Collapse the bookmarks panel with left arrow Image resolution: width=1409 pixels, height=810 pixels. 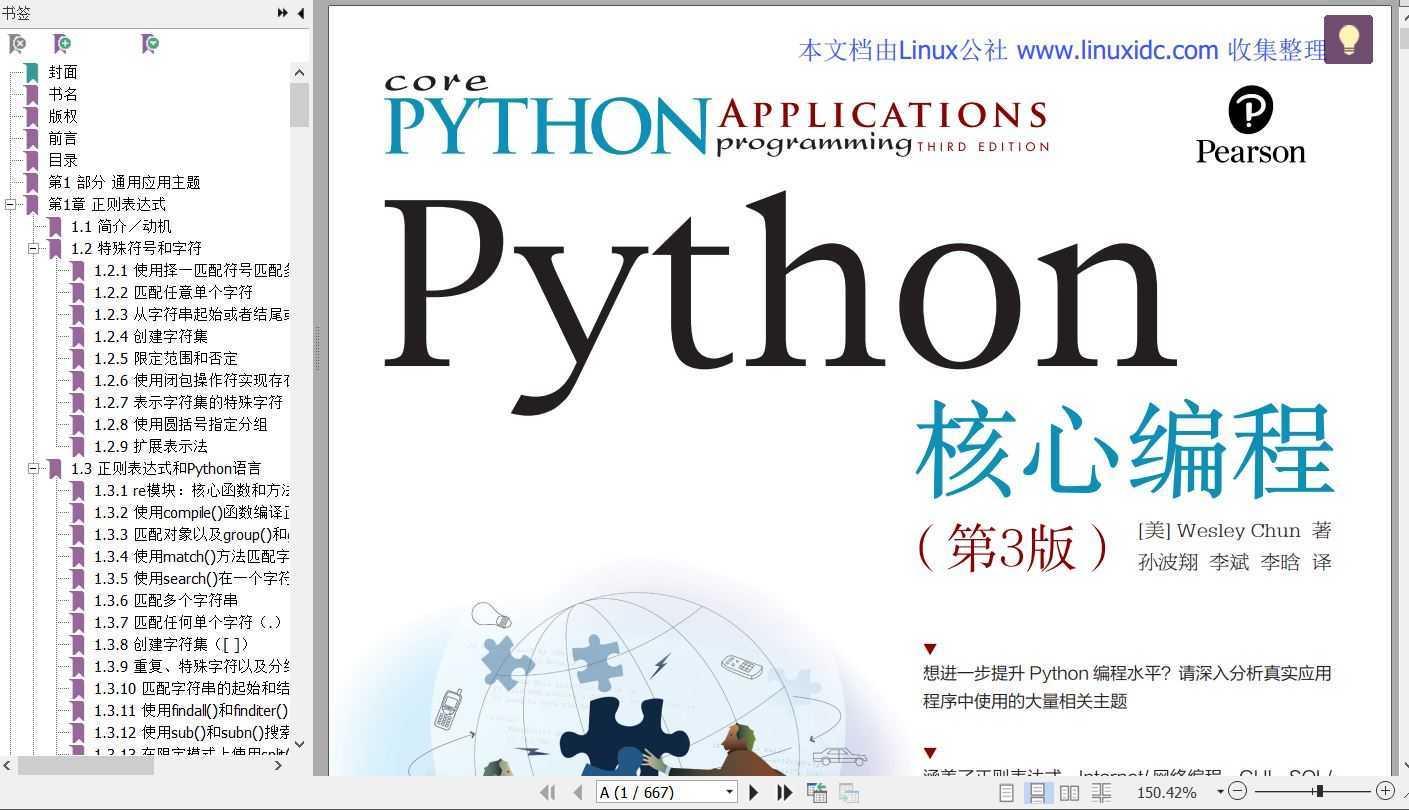[301, 13]
